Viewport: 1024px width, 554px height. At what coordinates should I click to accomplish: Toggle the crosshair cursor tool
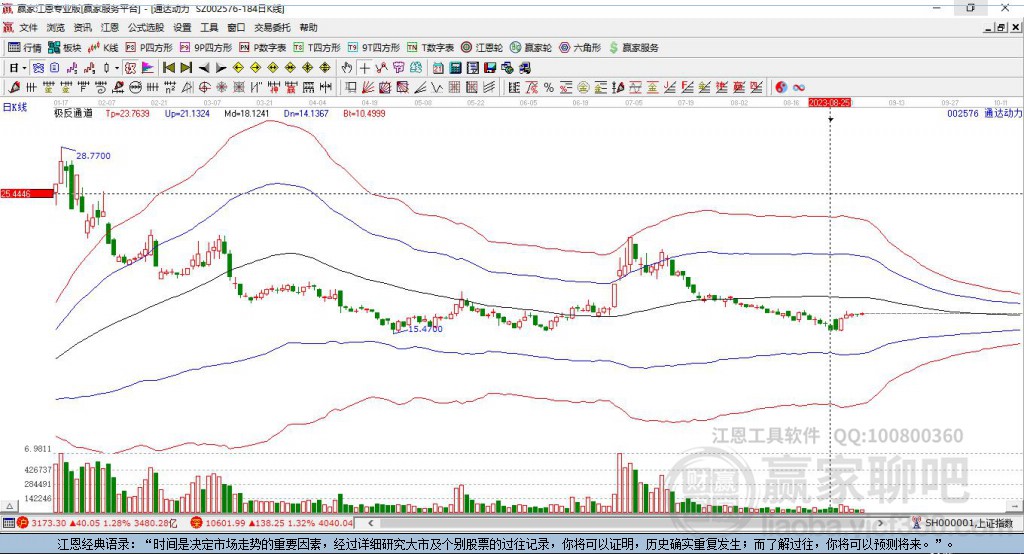(364, 68)
